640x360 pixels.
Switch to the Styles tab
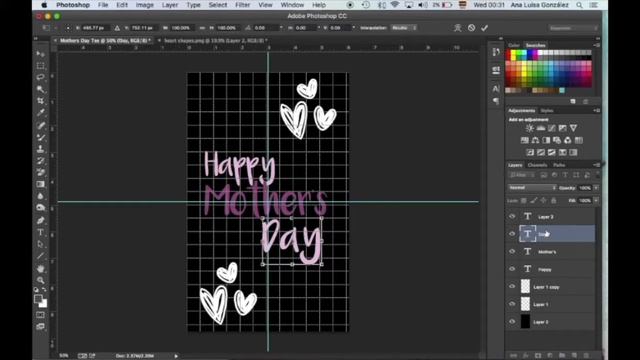[x=547, y=111]
